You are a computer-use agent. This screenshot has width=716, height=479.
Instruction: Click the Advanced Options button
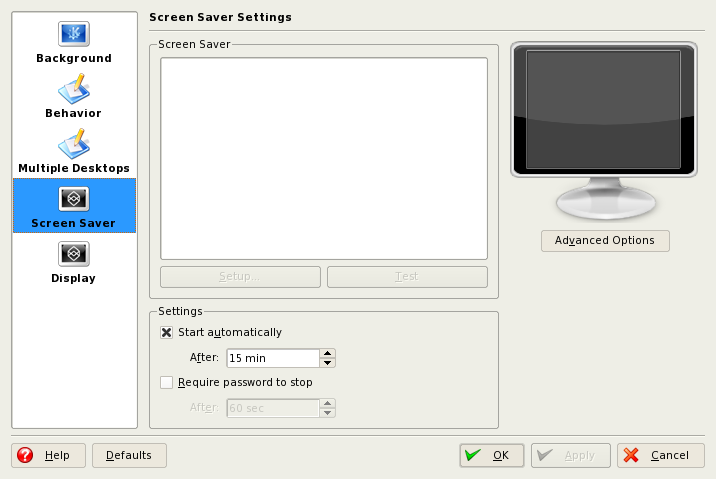(x=605, y=240)
